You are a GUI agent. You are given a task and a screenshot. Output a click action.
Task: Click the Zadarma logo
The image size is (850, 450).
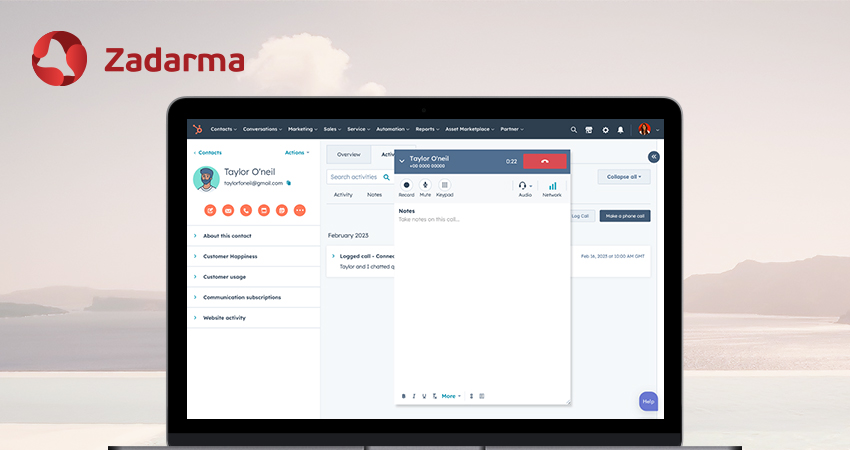click(x=138, y=59)
